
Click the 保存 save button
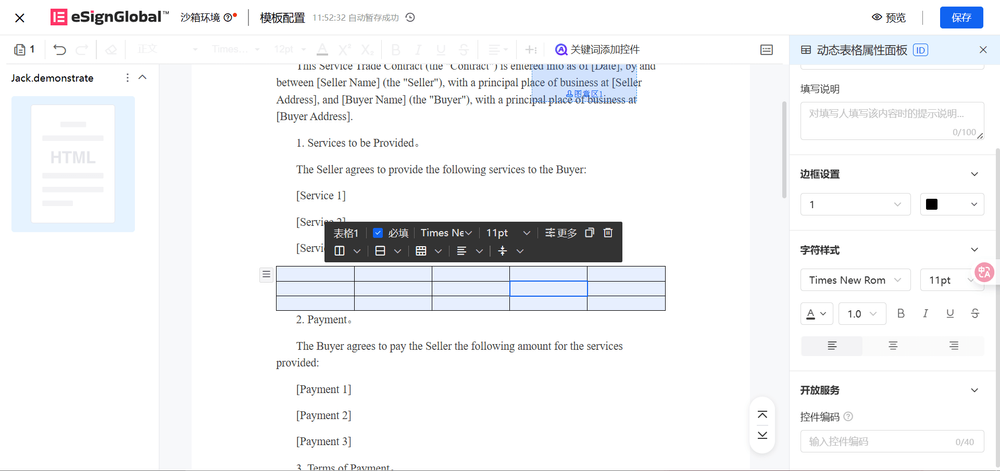pyautogui.click(x=961, y=17)
